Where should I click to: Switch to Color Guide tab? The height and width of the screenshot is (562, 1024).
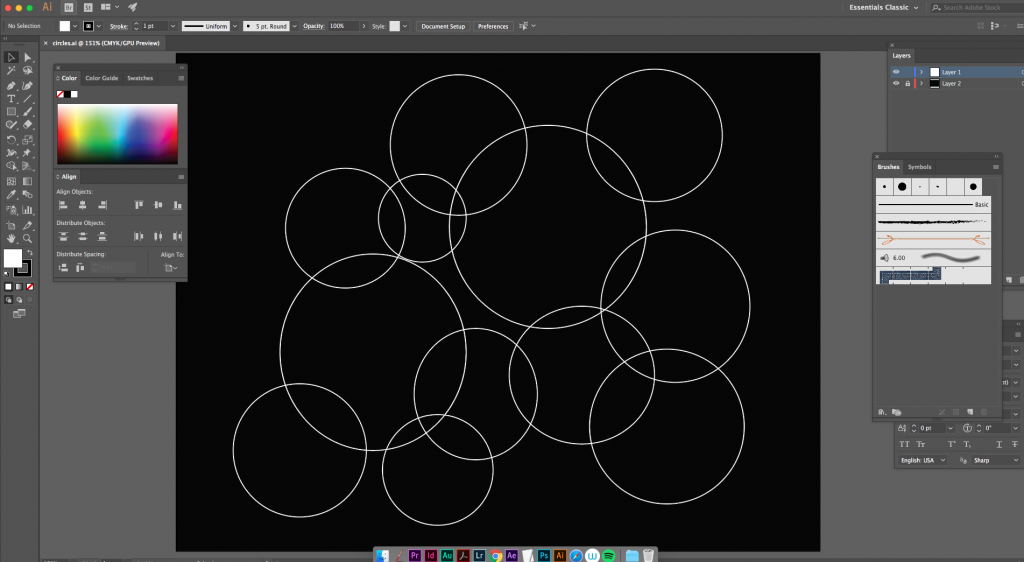tap(102, 78)
